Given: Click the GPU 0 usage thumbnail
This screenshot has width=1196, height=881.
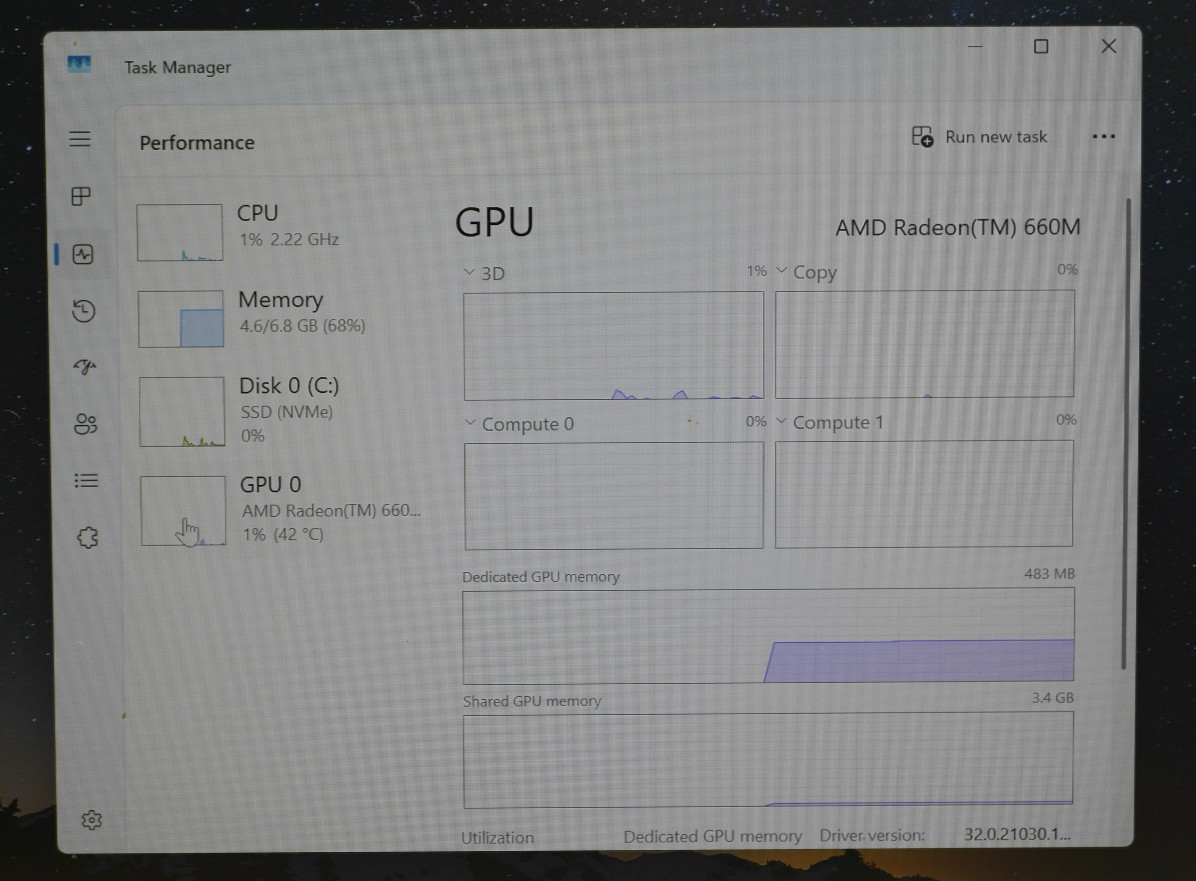Looking at the screenshot, I should [x=183, y=510].
